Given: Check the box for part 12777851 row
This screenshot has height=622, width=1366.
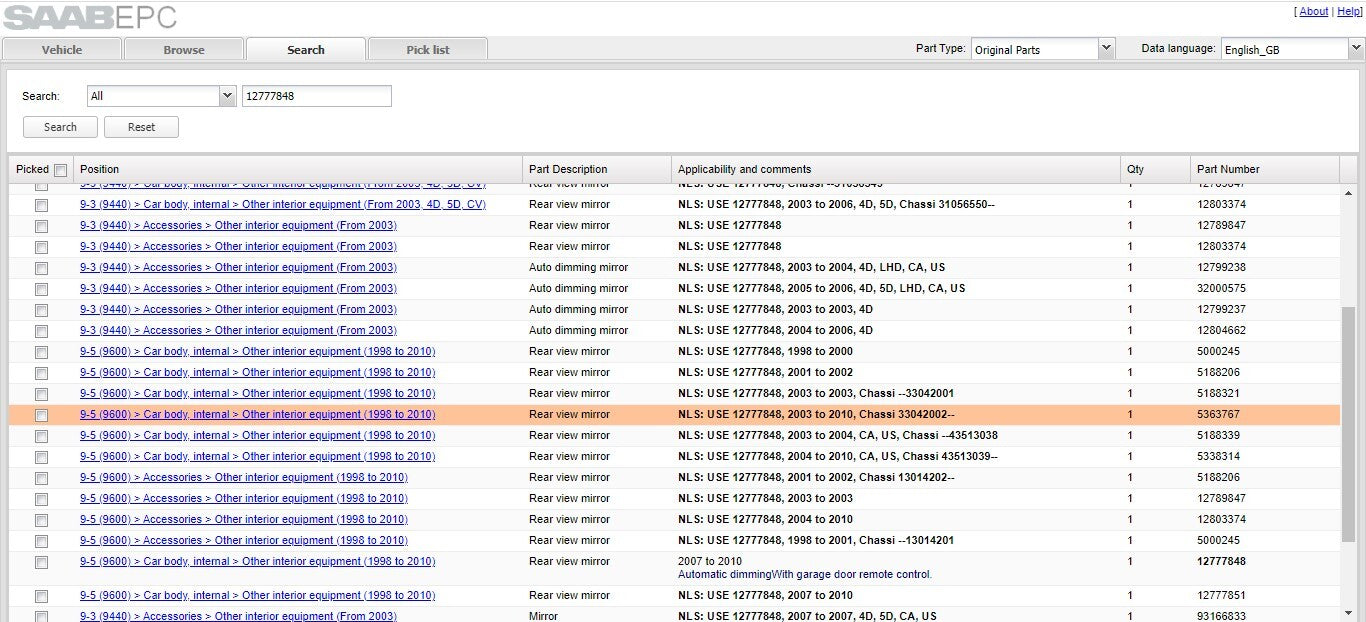Looking at the screenshot, I should 41,596.
